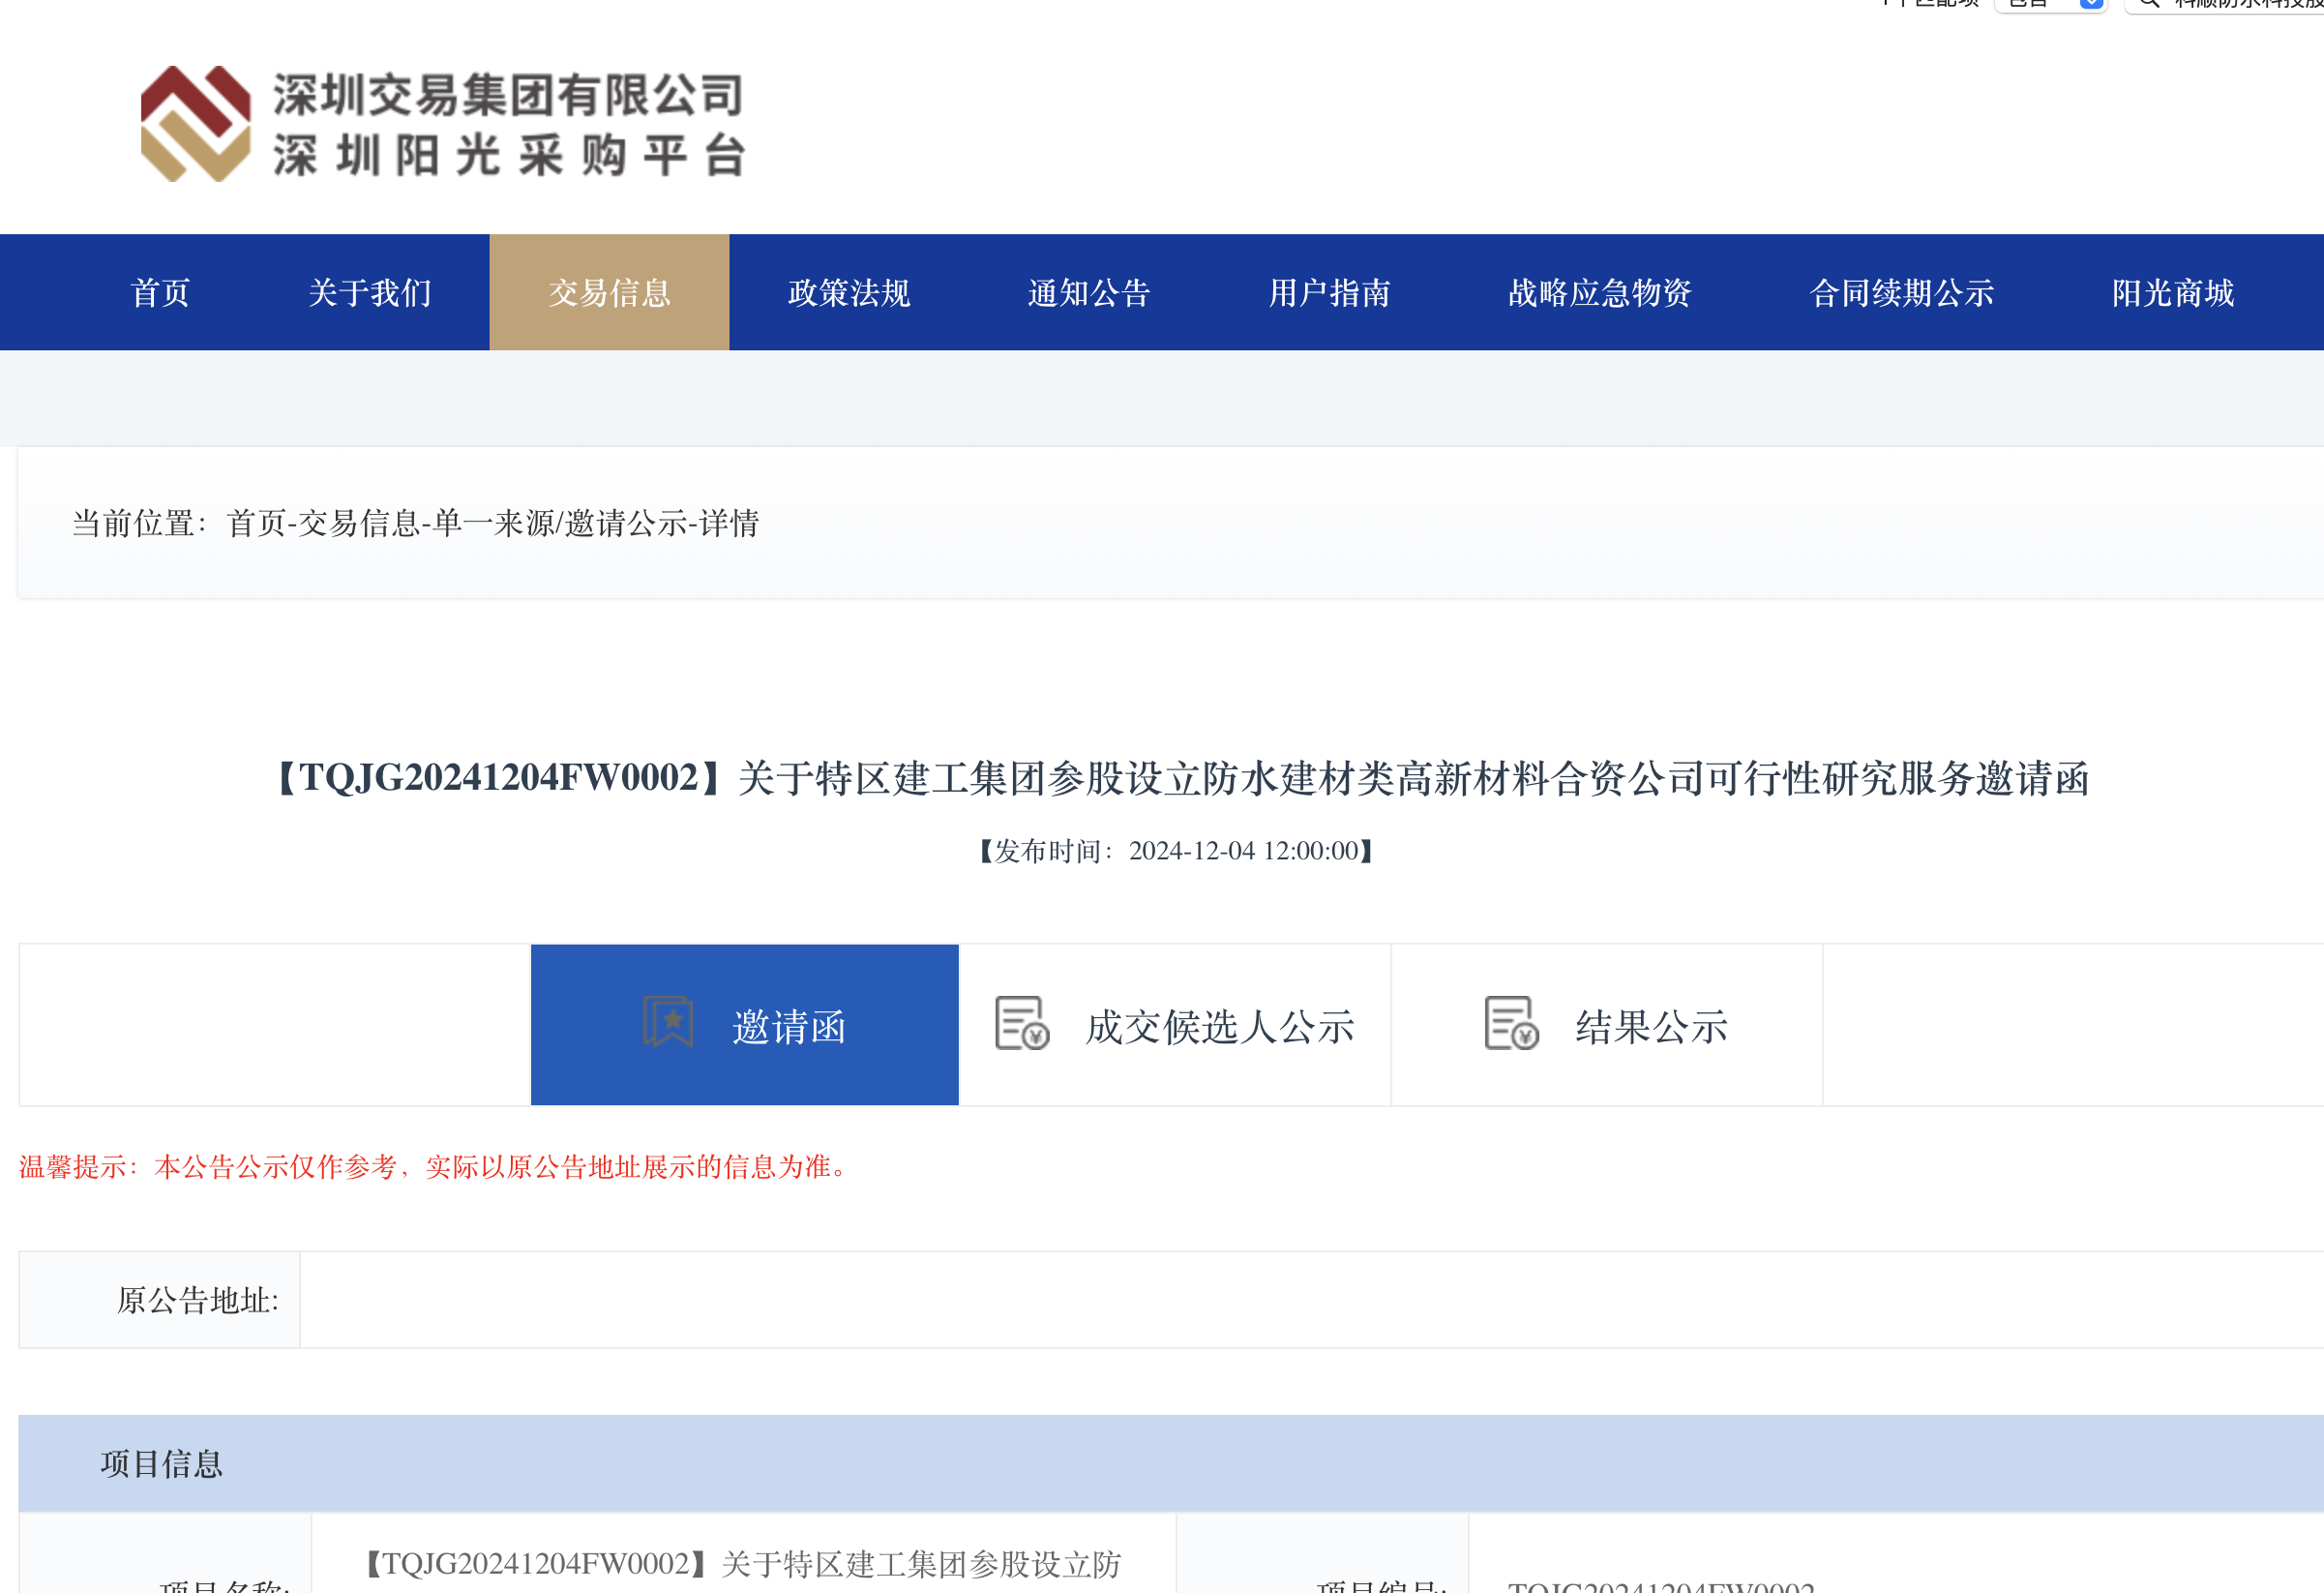The height and width of the screenshot is (1593, 2324).
Task: Click the breadcrumb path 首页-交易信息
Action: [323, 523]
